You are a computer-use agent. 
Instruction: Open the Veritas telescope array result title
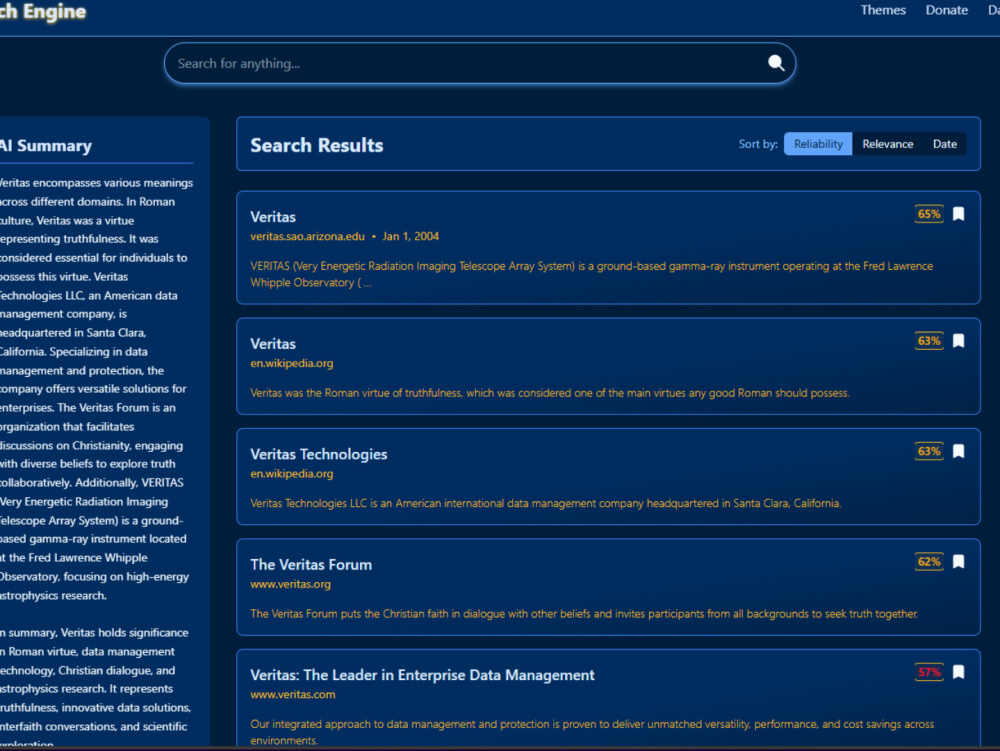tap(273, 217)
